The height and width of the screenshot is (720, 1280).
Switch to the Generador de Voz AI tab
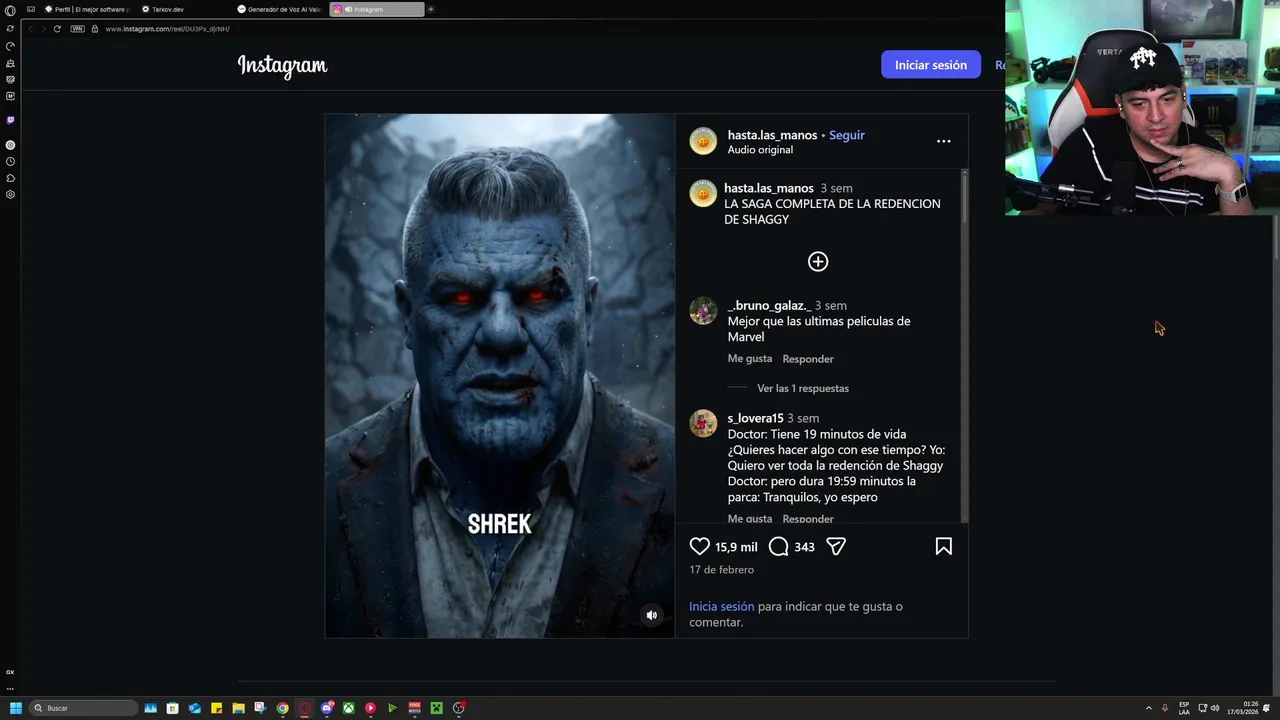(x=279, y=9)
